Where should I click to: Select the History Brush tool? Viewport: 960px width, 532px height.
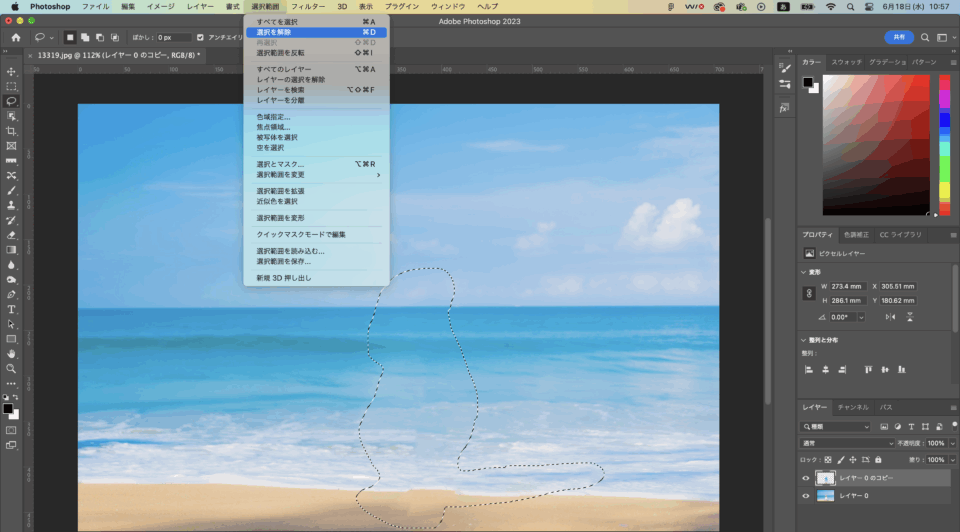pyautogui.click(x=11, y=220)
